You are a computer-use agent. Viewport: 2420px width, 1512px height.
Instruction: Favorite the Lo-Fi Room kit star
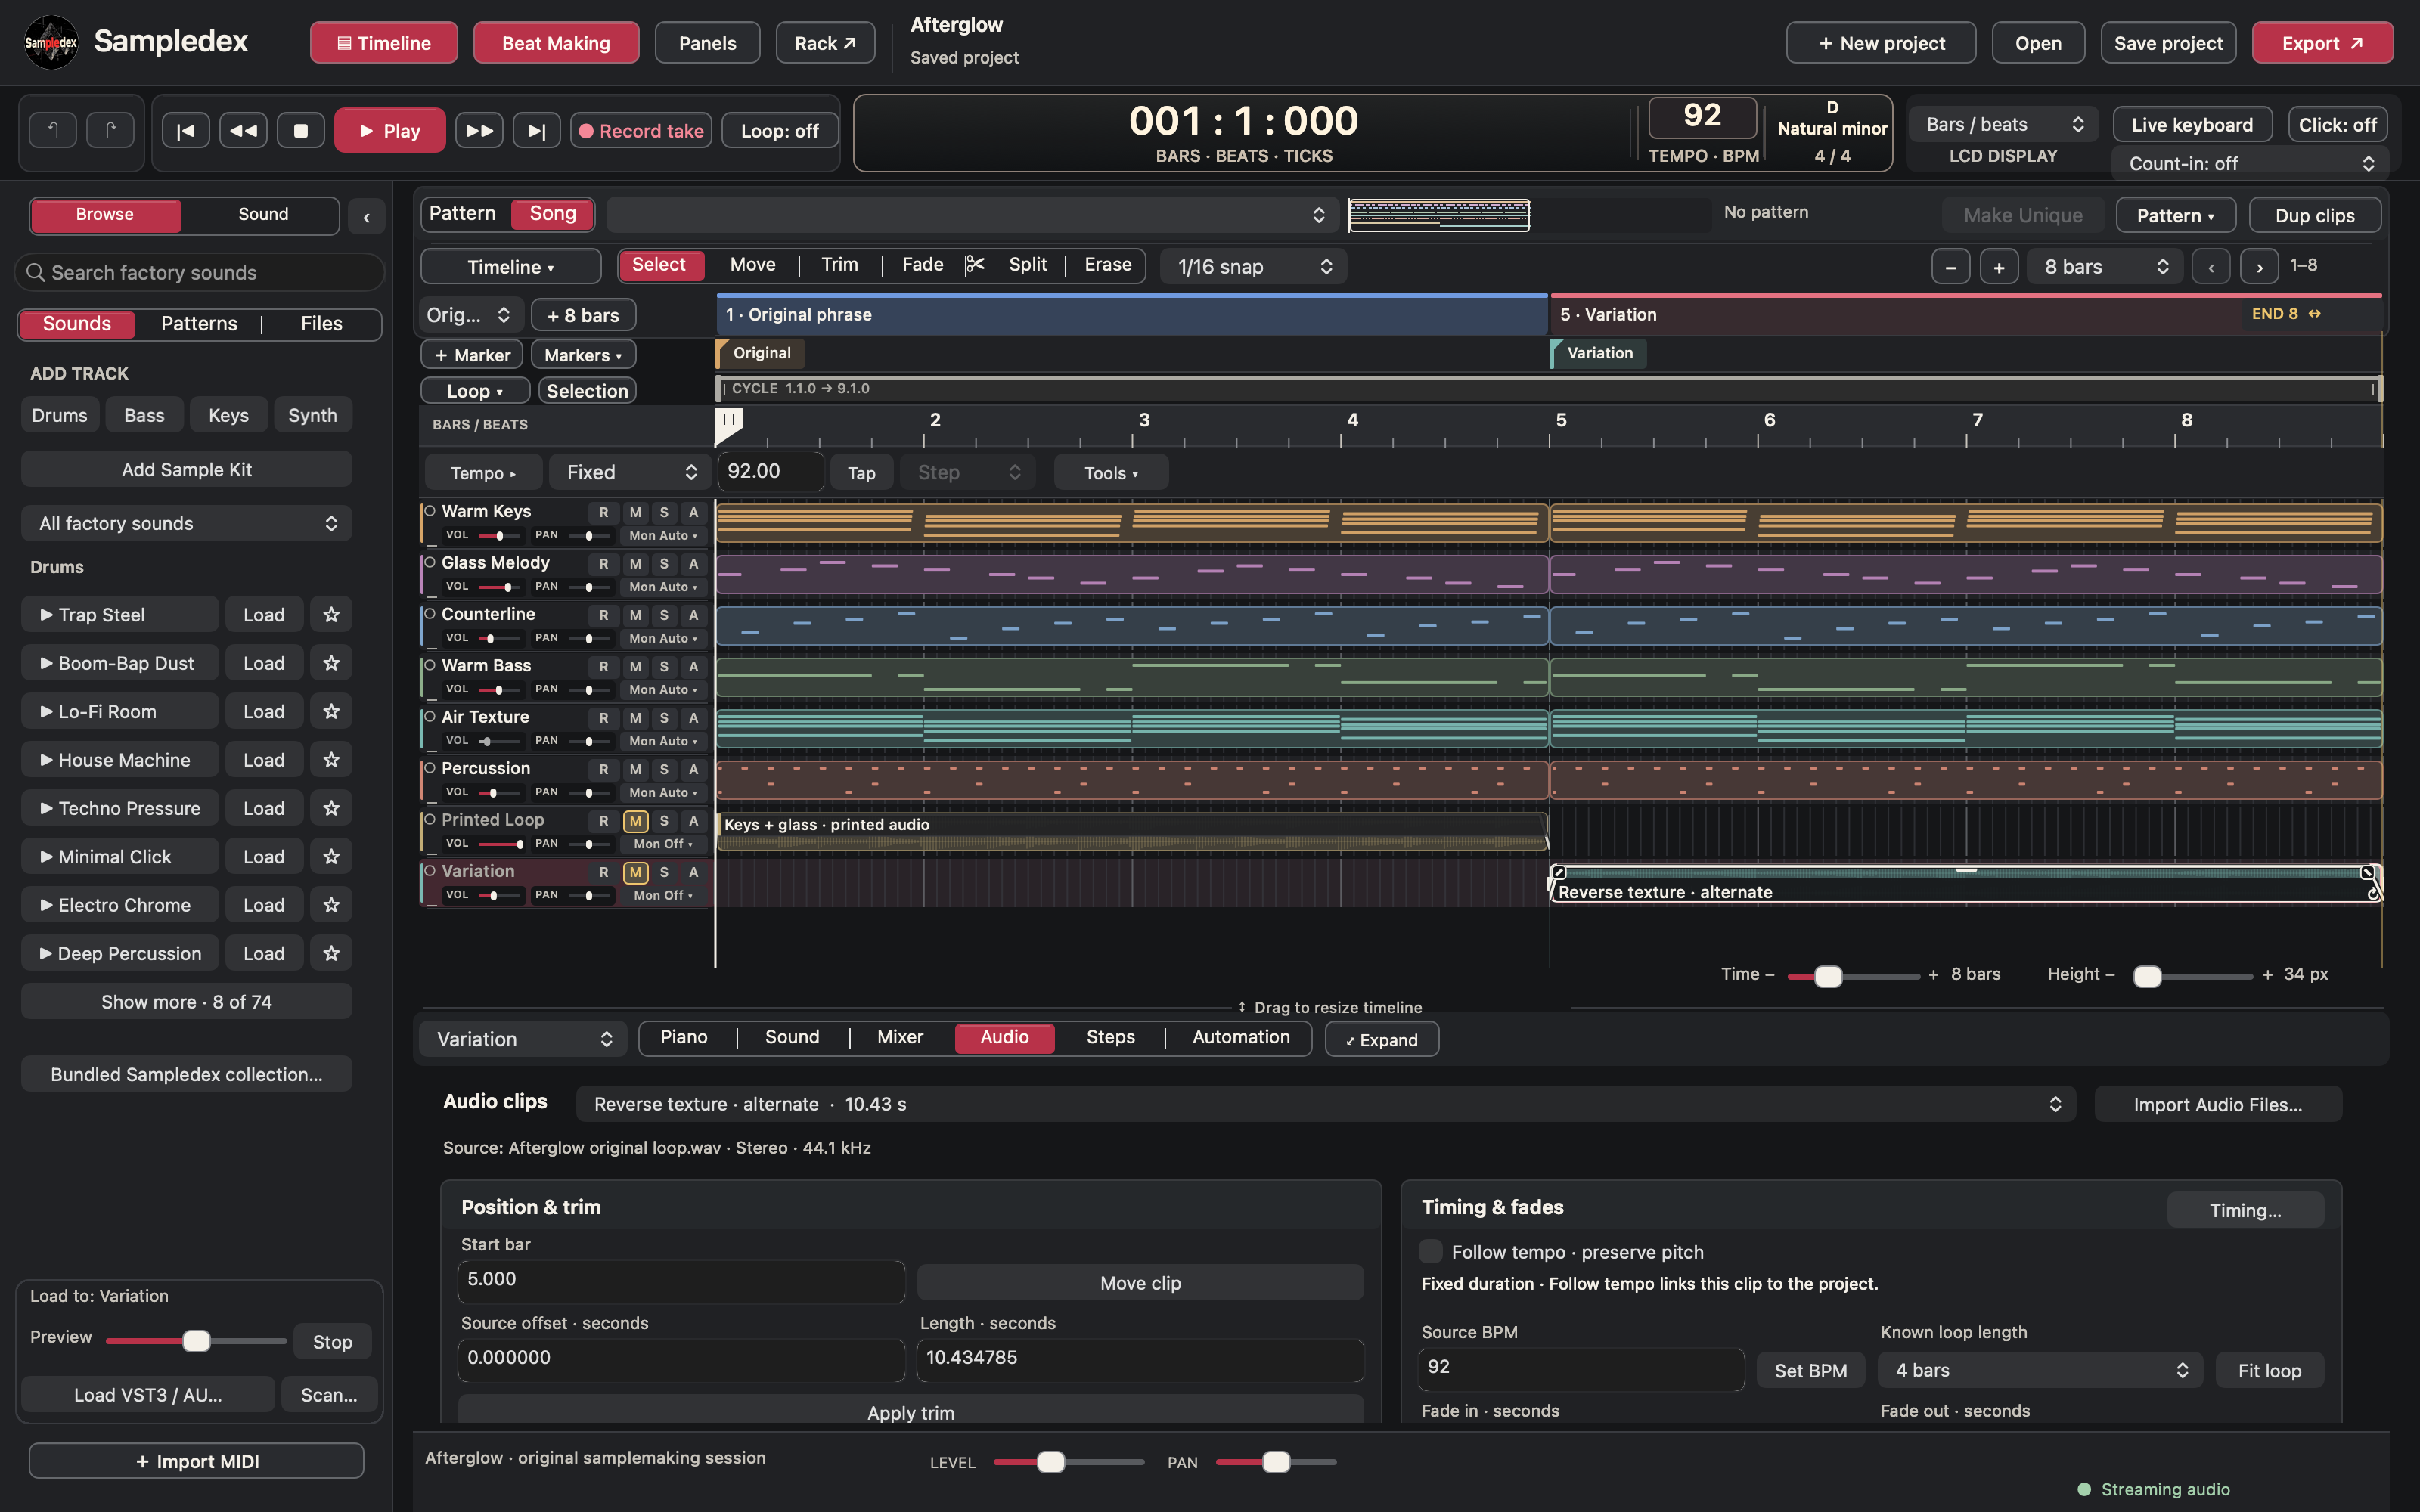[x=331, y=712]
